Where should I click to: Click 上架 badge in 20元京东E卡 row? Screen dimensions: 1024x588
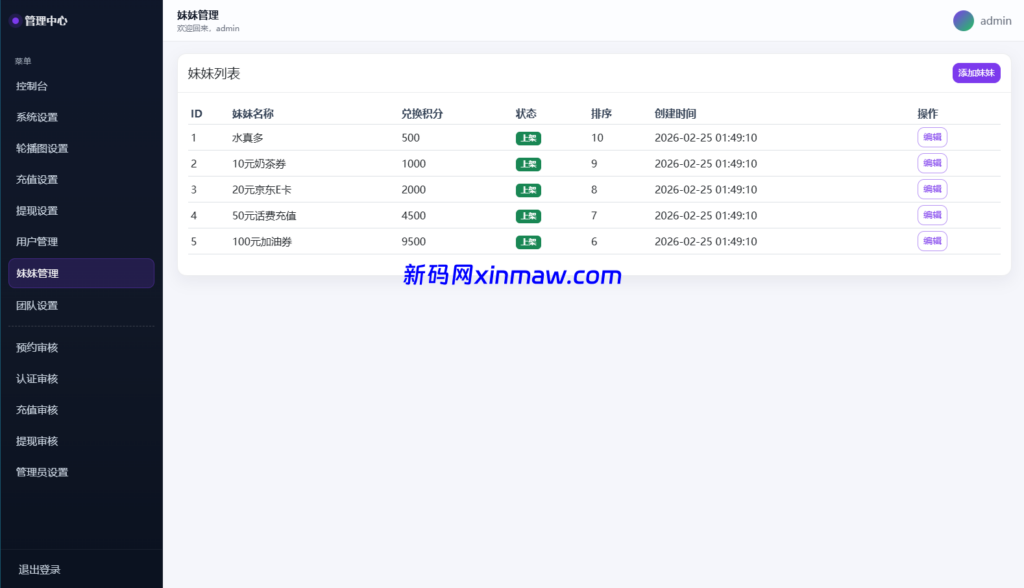click(528, 190)
